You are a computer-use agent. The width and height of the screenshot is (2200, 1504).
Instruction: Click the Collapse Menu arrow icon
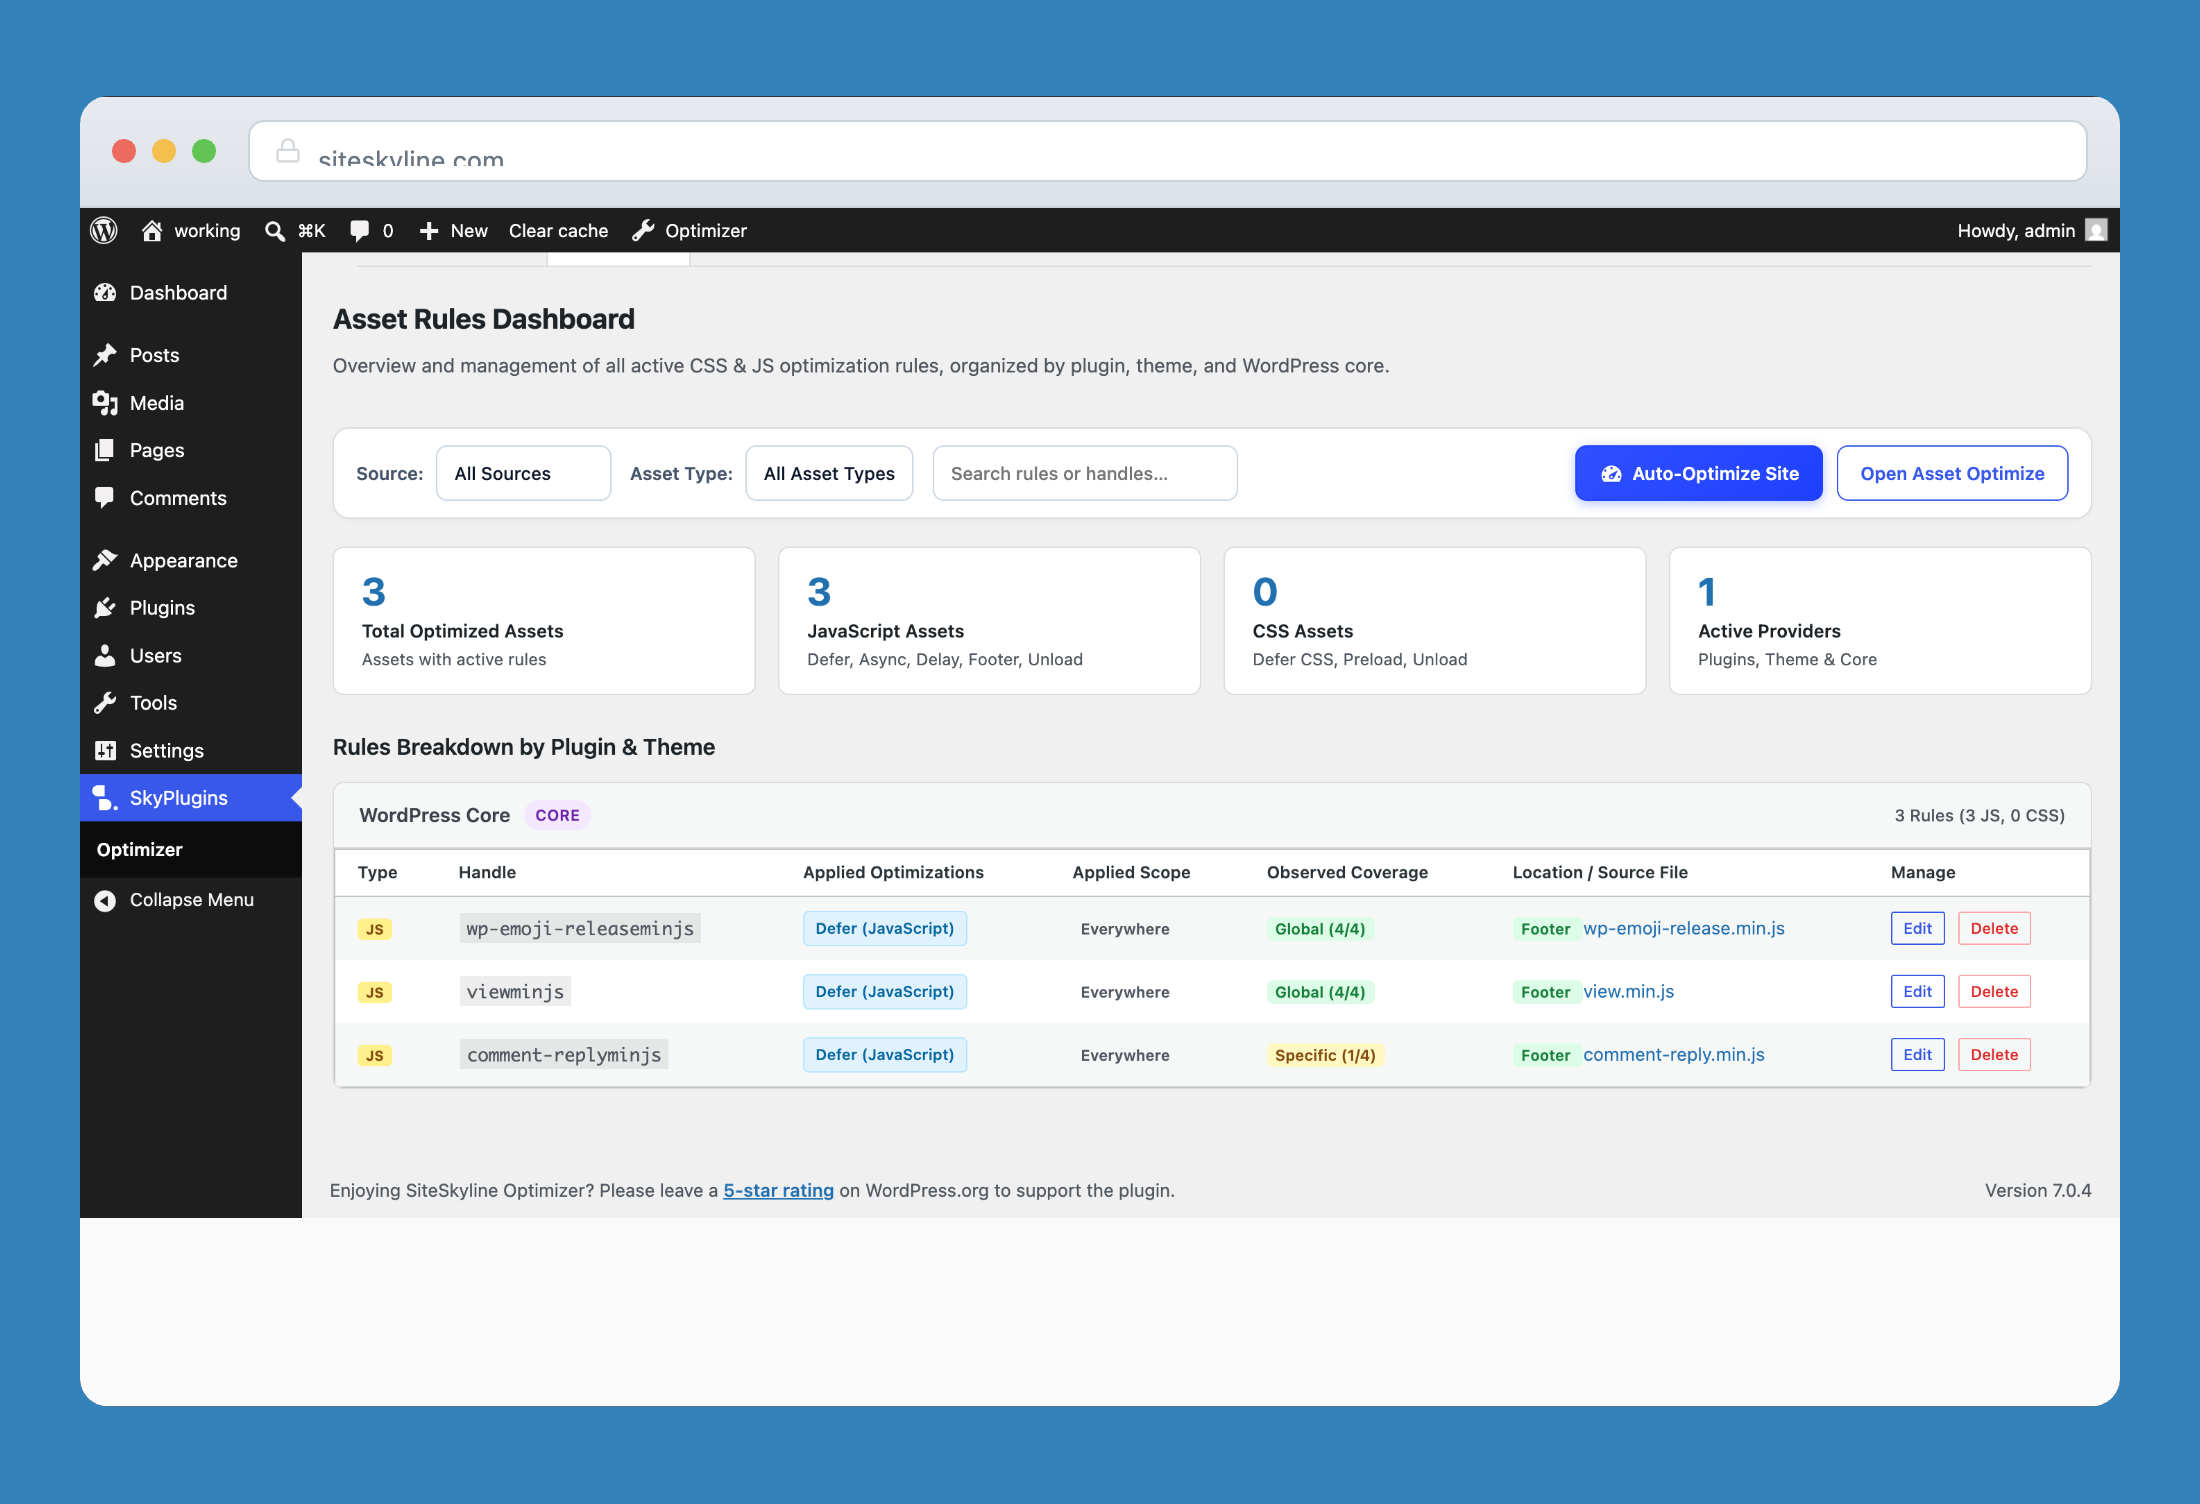[105, 900]
